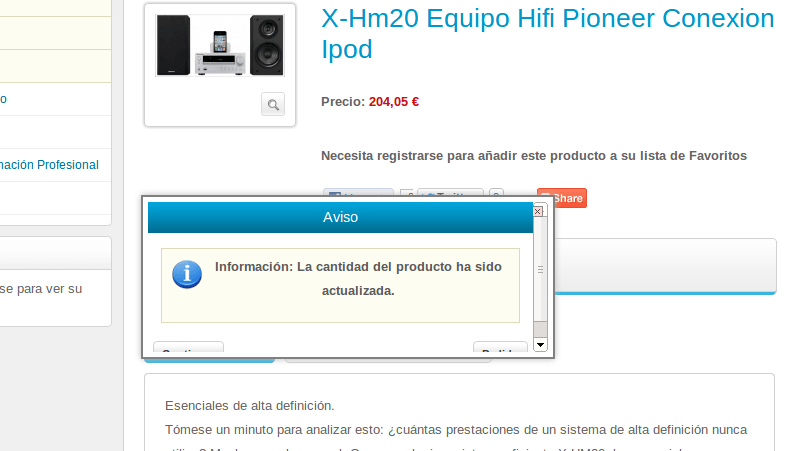Click the blue information icon in the notice
Image resolution: width=787 pixels, height=451 pixels.
[x=187, y=274]
